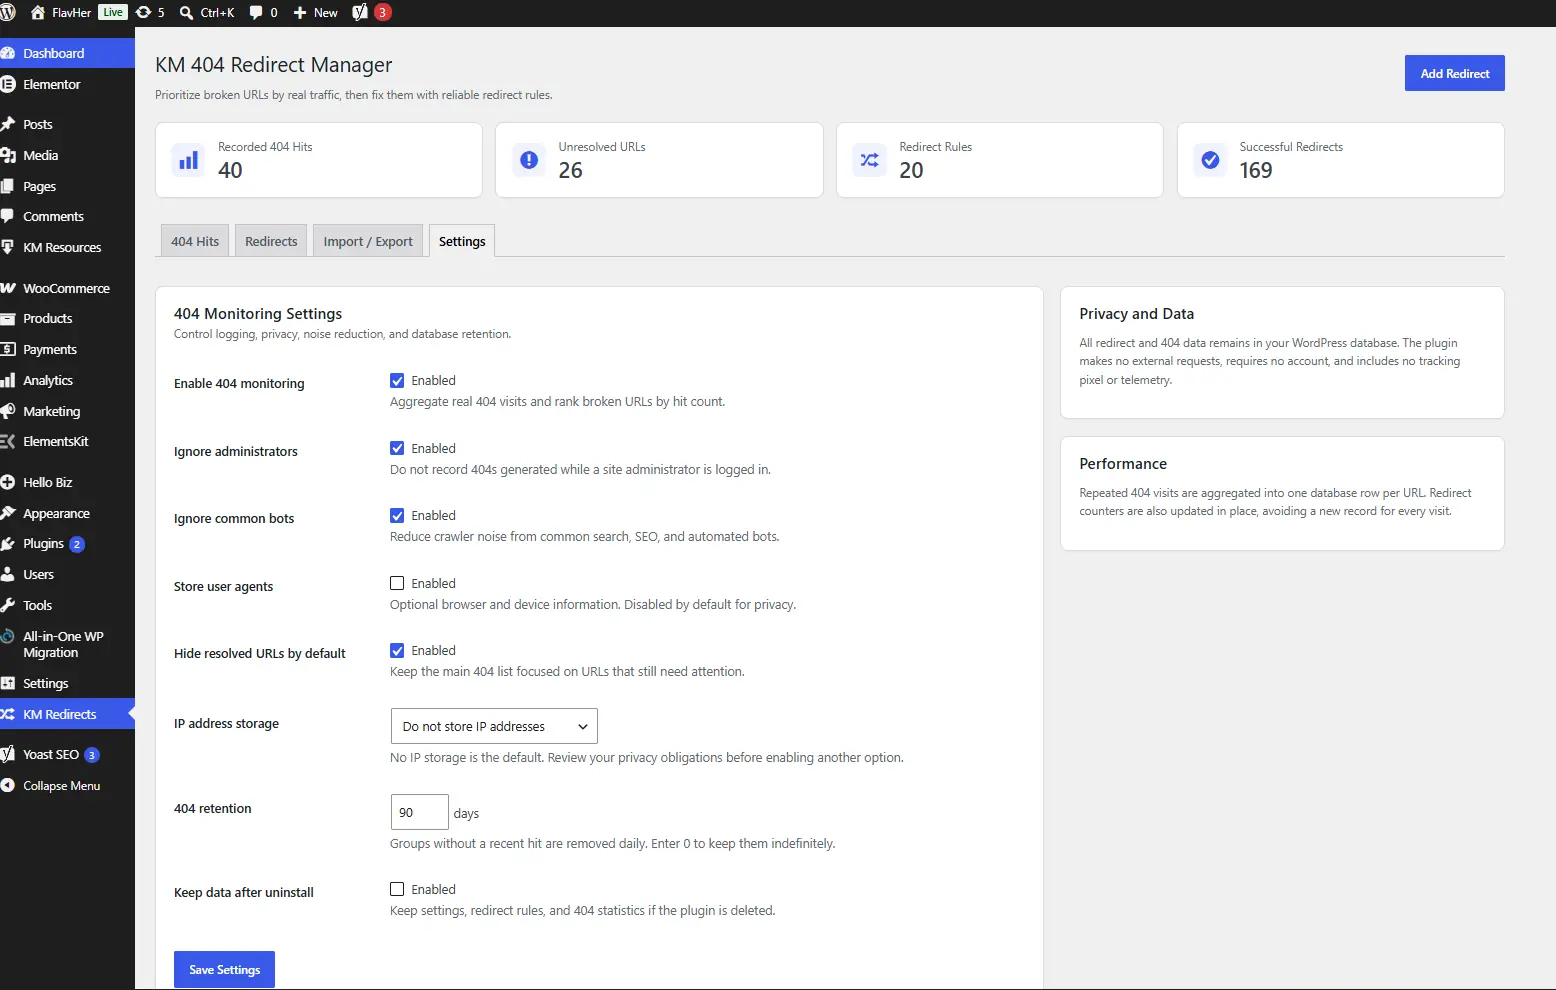Click the ElementsKit sidebar icon
Viewport: 1556px width, 990px height.
tap(7, 441)
